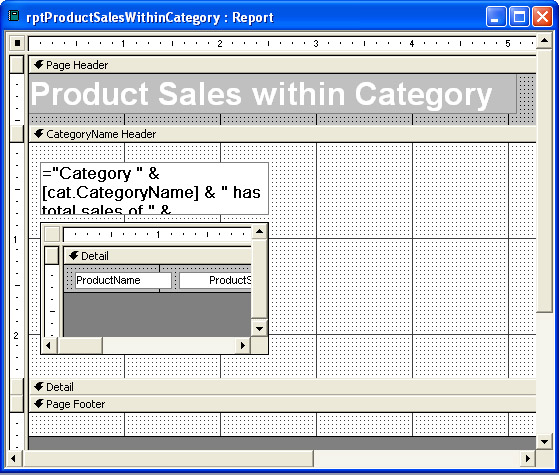Click the main window vertical scrollbar thumb
The image size is (559, 475).
(x=544, y=182)
